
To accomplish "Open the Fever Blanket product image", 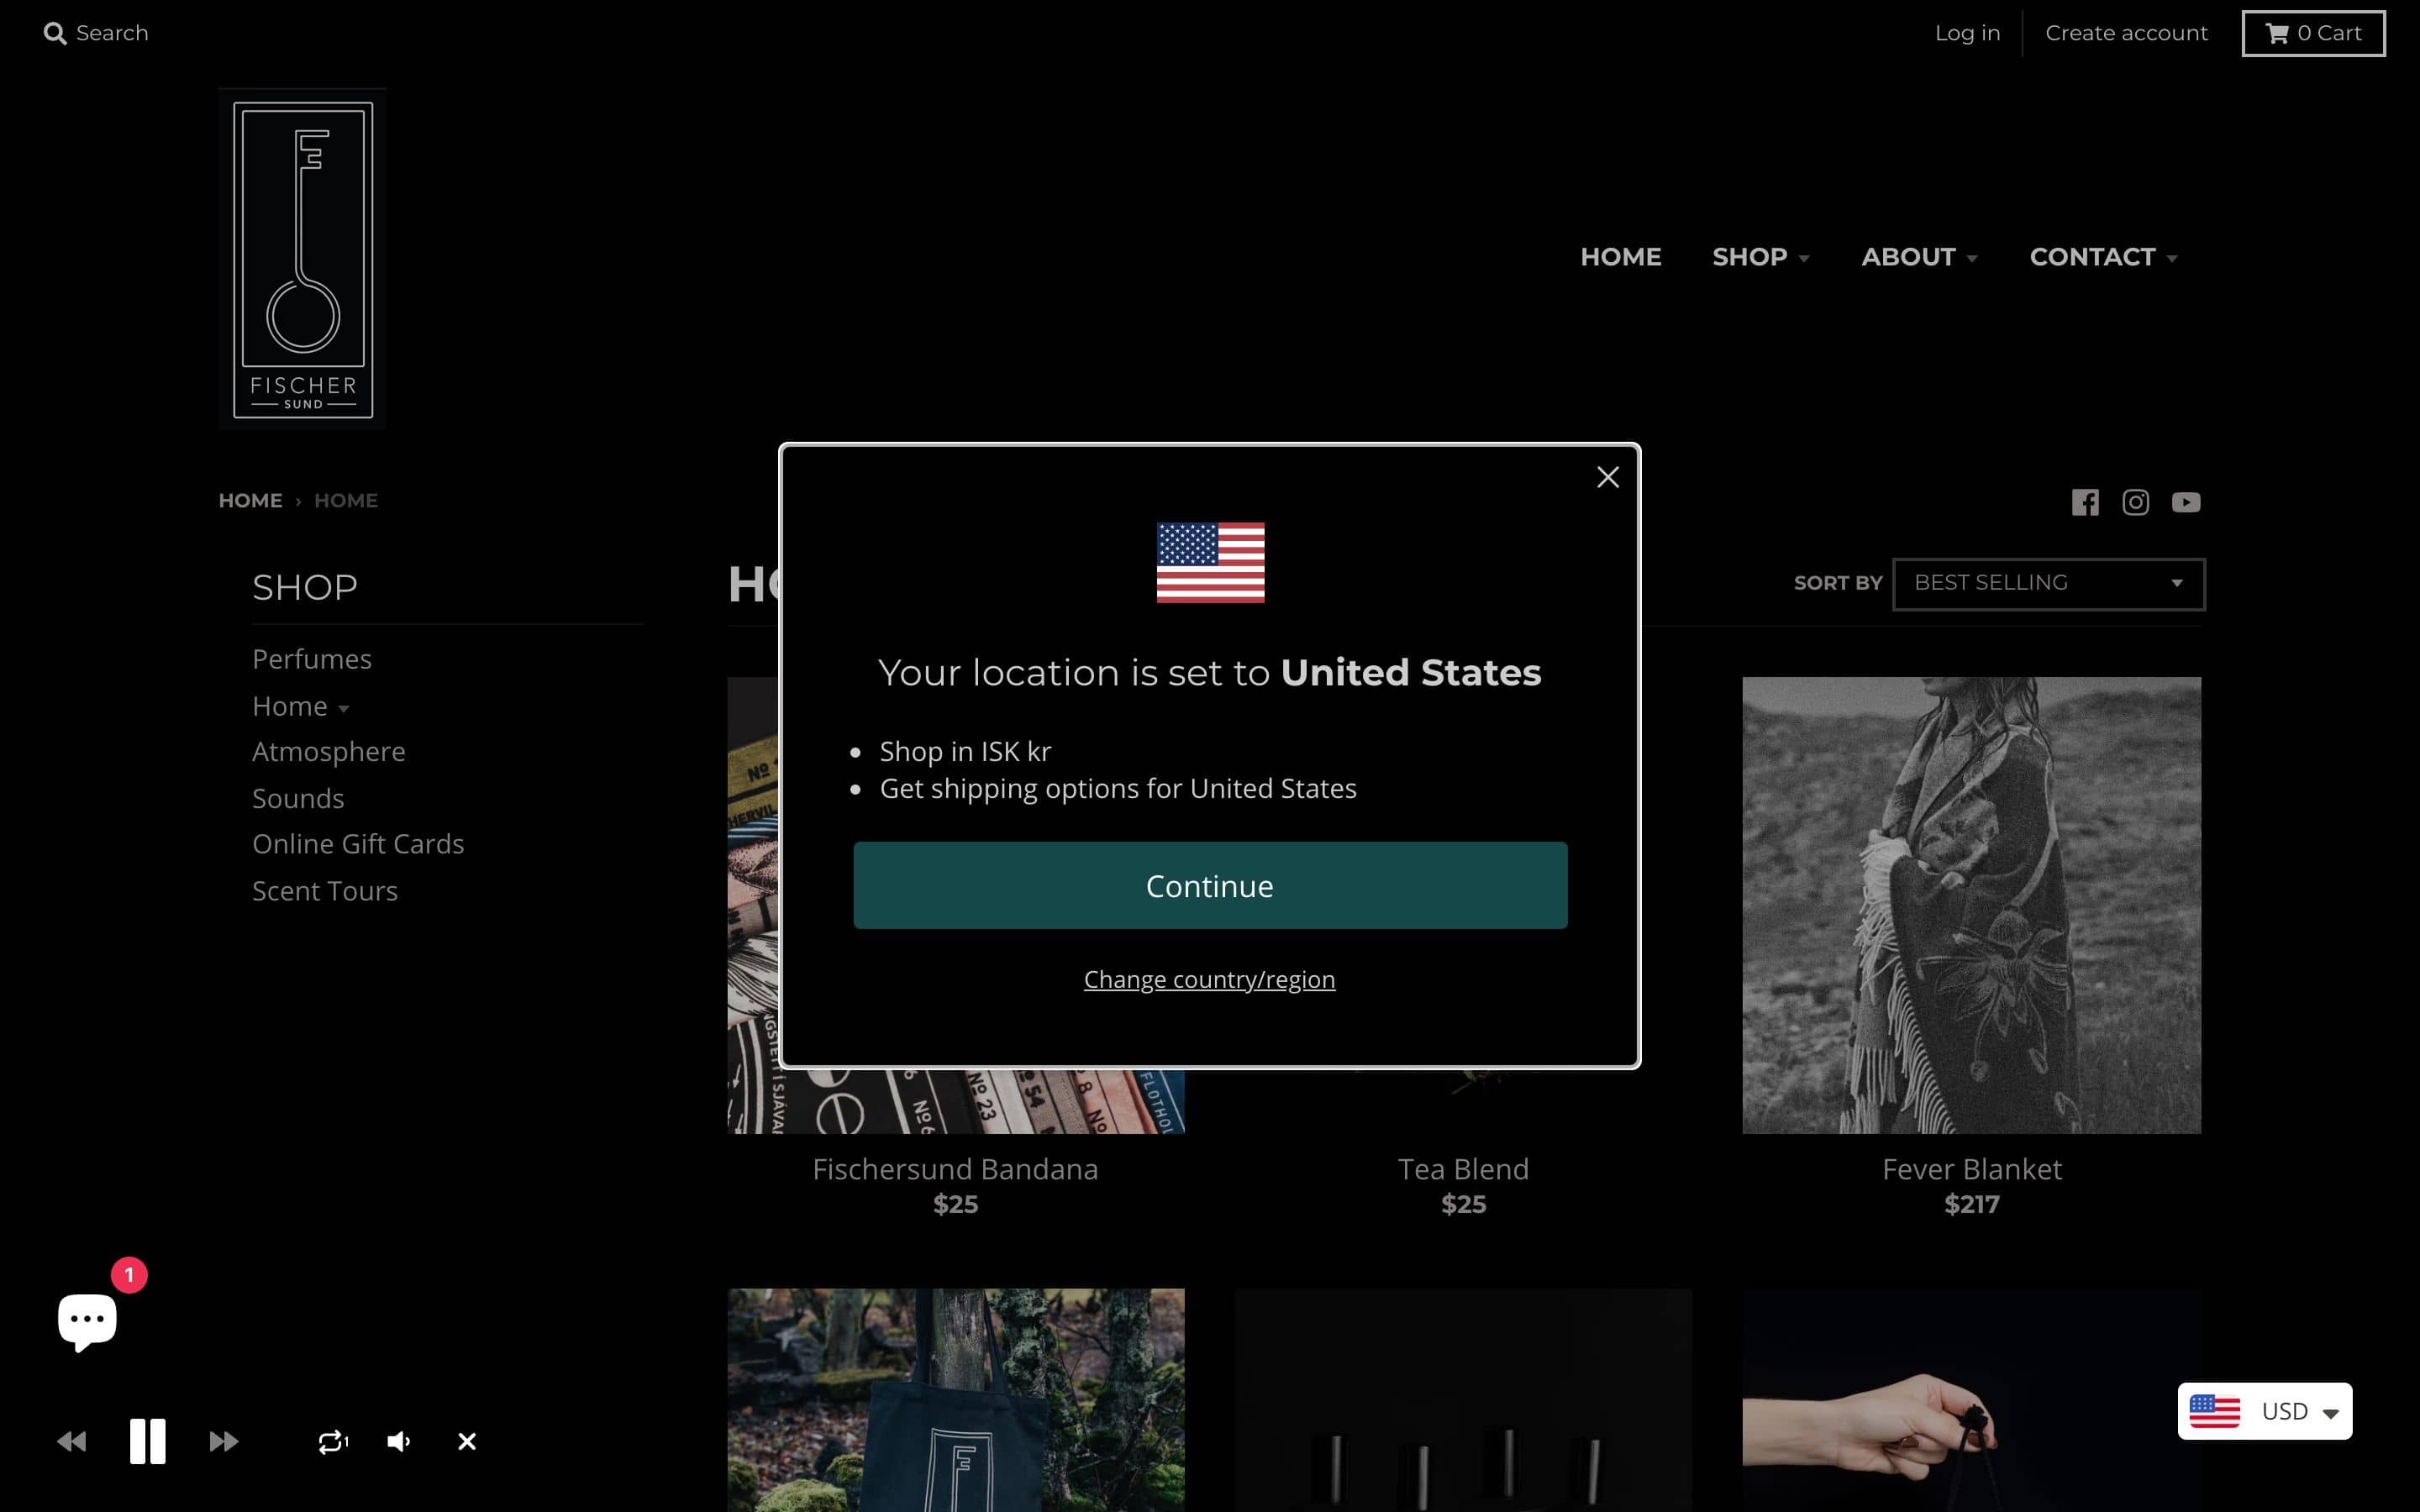I will click(1971, 904).
